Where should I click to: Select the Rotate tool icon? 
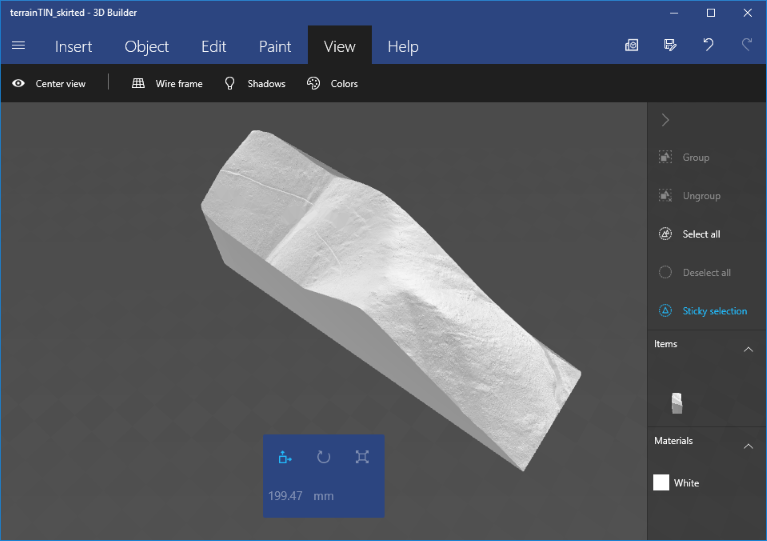[323, 457]
